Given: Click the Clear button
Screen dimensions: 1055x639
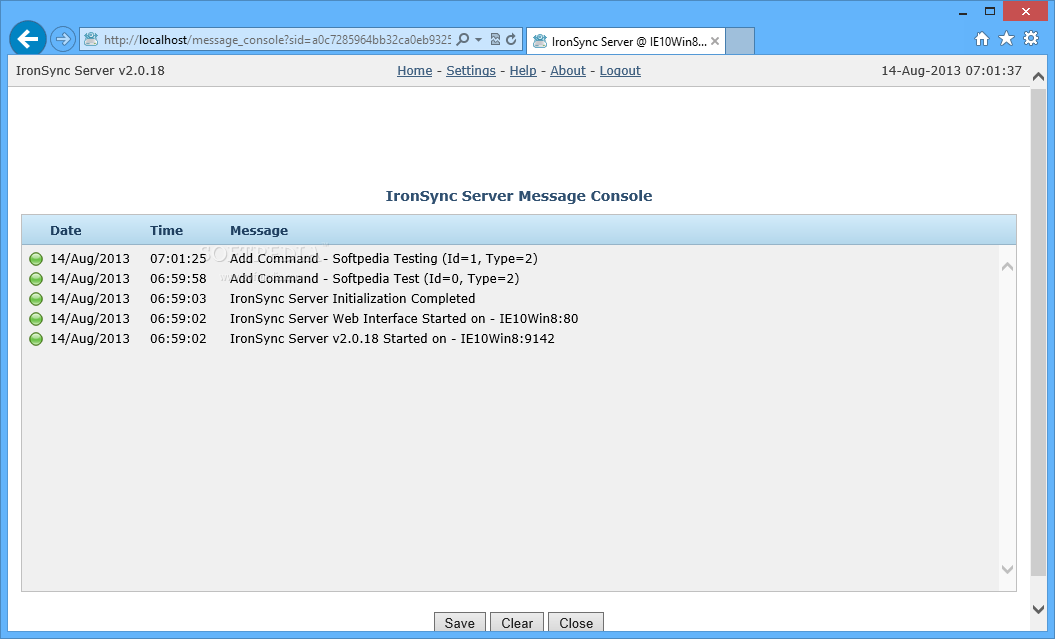Looking at the screenshot, I should (517, 623).
